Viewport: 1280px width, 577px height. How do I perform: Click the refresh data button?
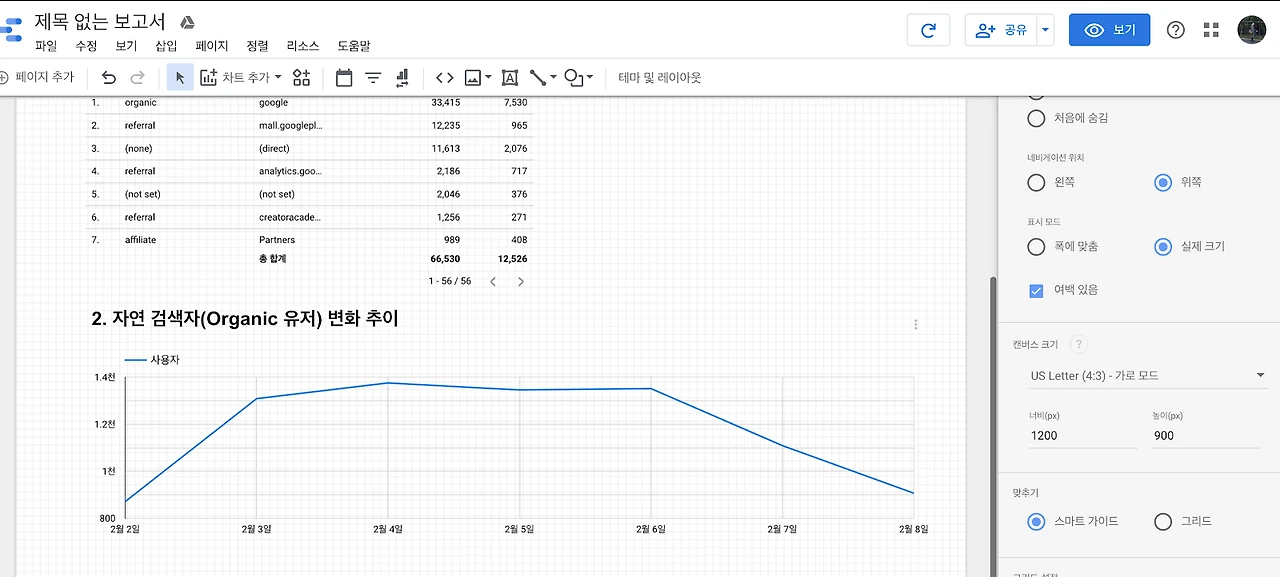pyautogui.click(x=928, y=30)
